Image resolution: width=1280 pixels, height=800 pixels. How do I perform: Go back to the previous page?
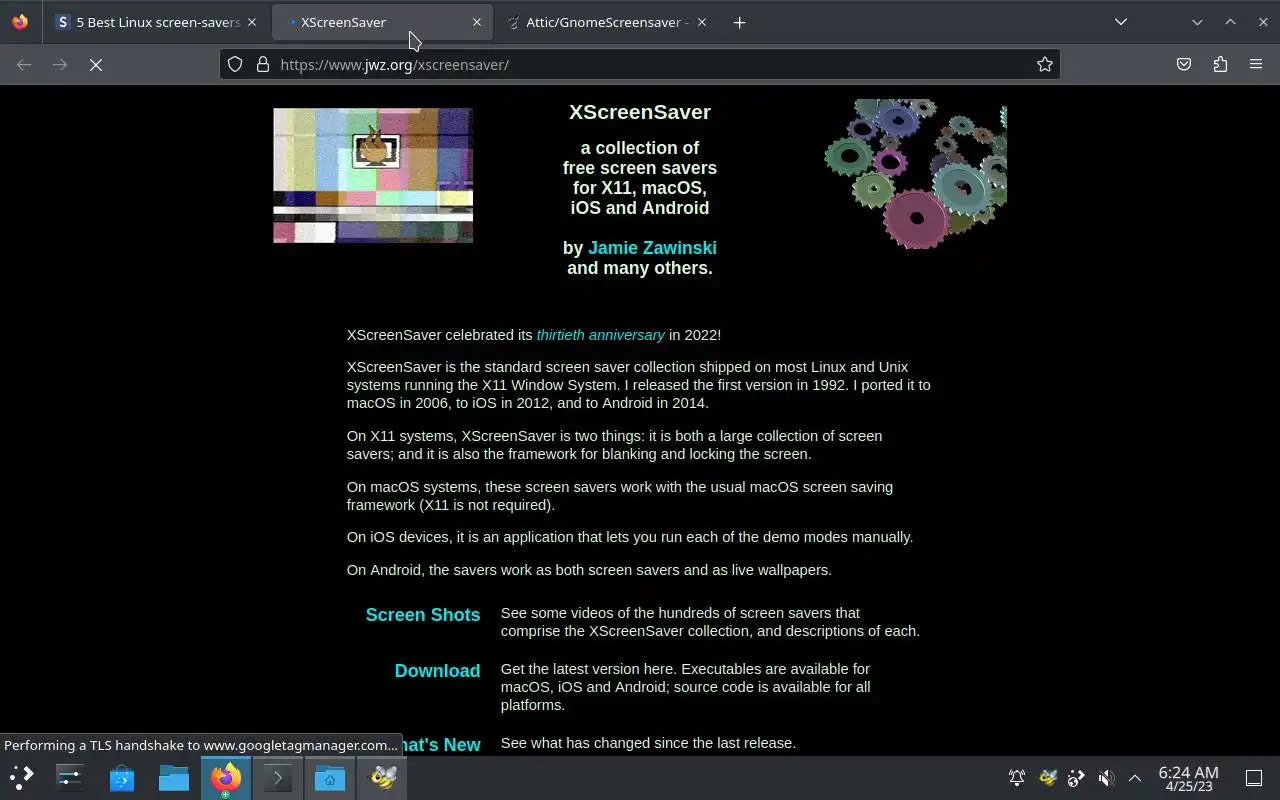24,64
